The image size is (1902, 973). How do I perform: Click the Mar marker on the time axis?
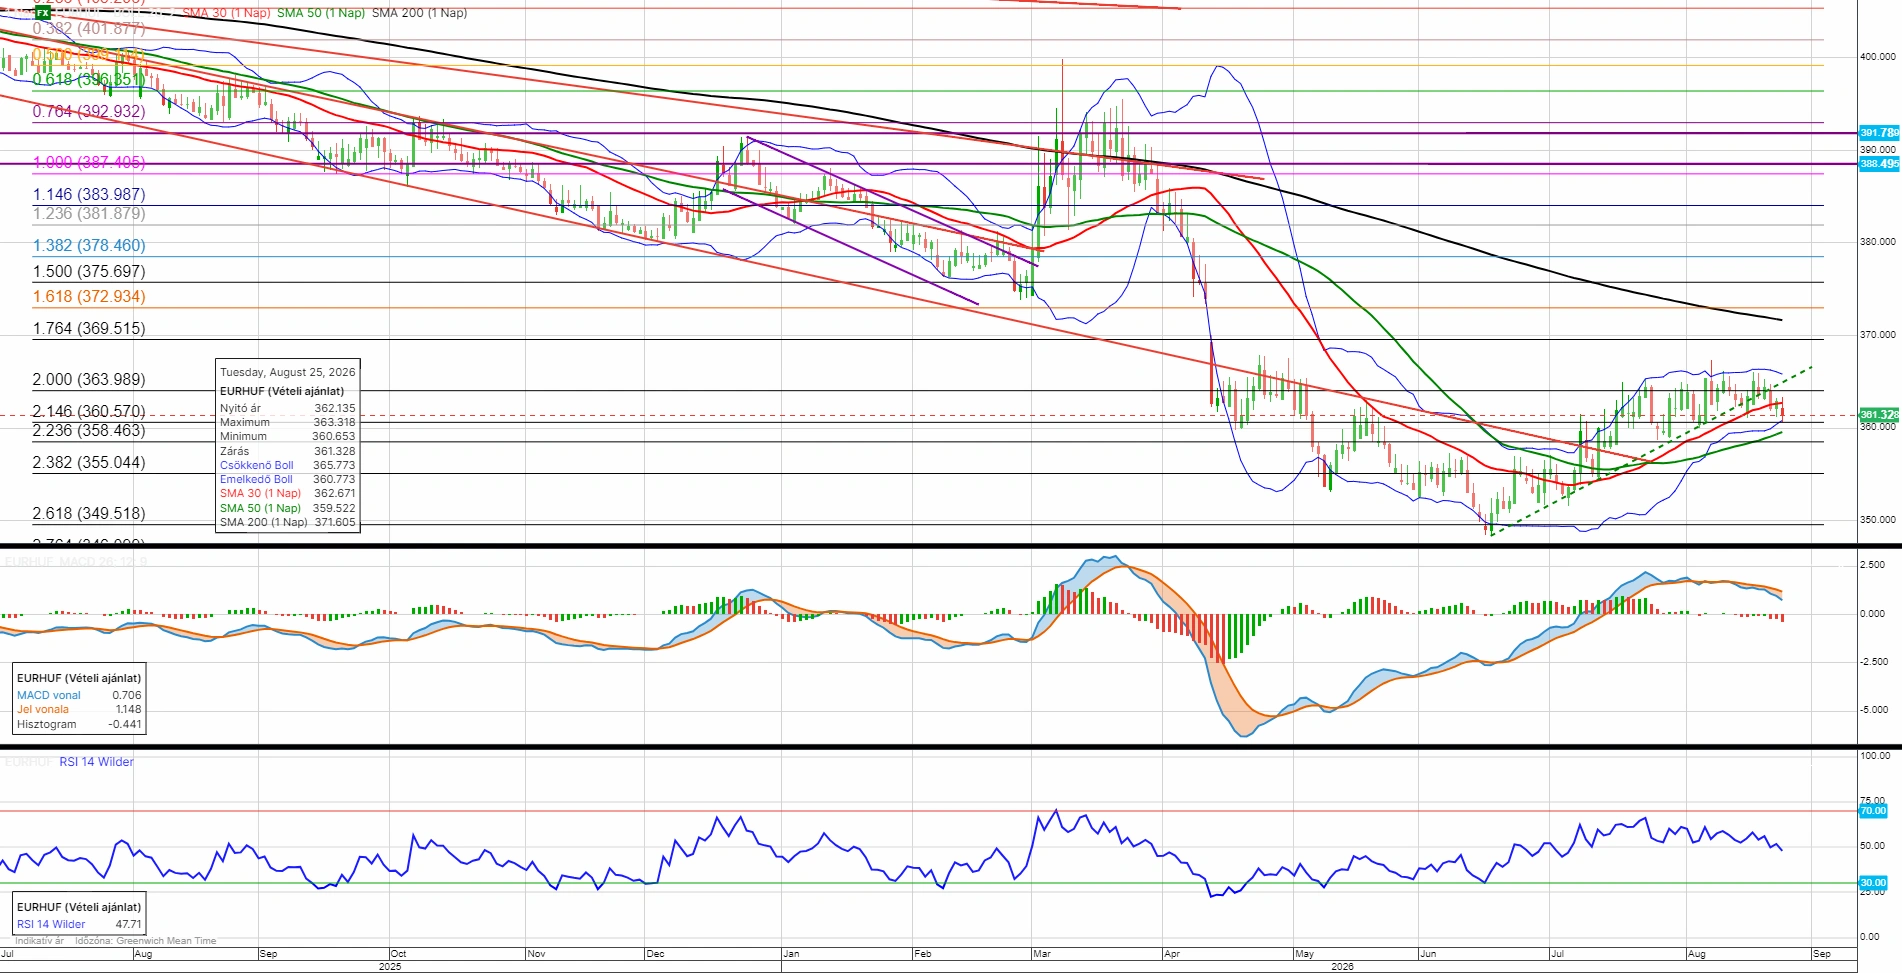coord(1042,954)
